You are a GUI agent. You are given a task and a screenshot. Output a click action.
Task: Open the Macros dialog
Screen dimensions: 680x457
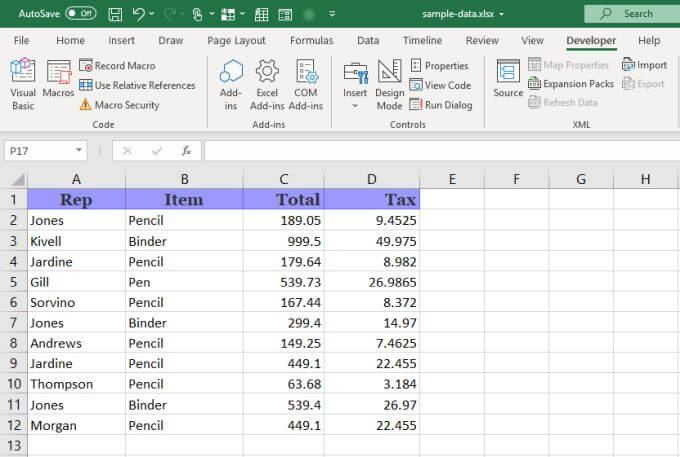pos(58,84)
